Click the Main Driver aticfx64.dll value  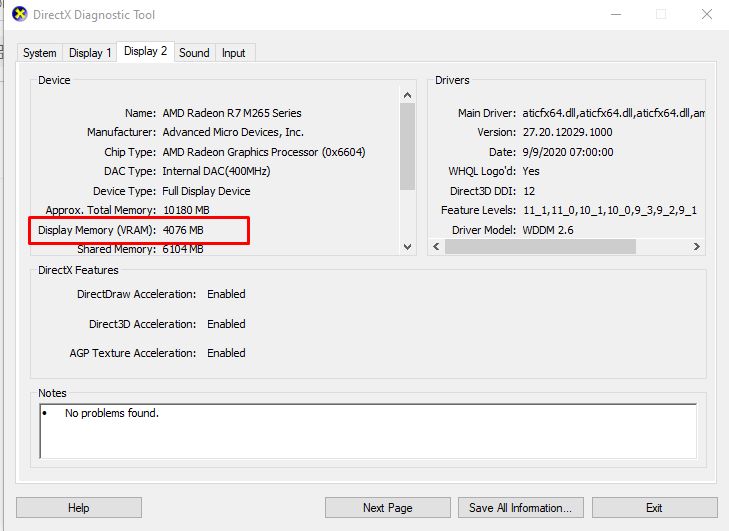coord(614,113)
